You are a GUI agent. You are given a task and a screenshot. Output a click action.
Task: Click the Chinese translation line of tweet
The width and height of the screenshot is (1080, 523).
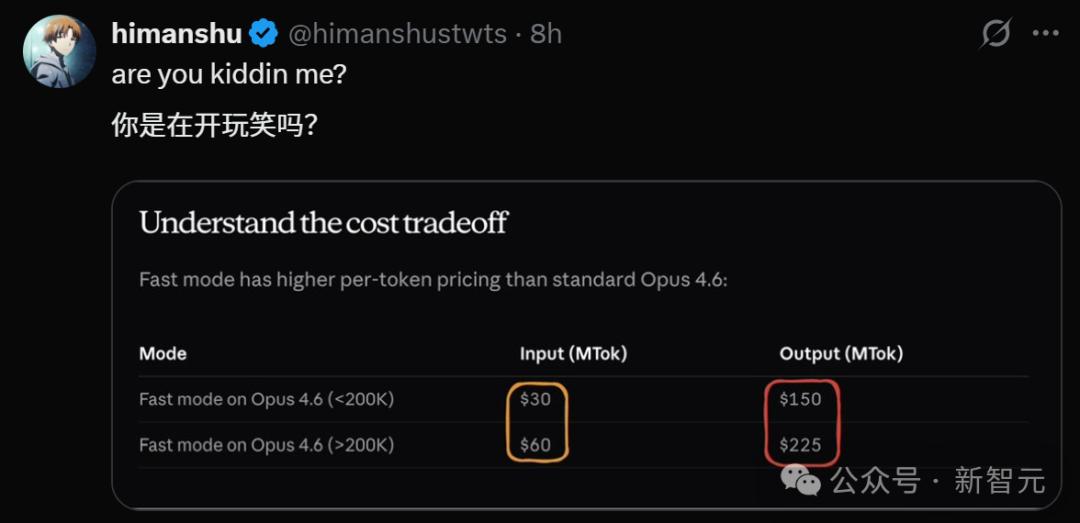coord(214,125)
